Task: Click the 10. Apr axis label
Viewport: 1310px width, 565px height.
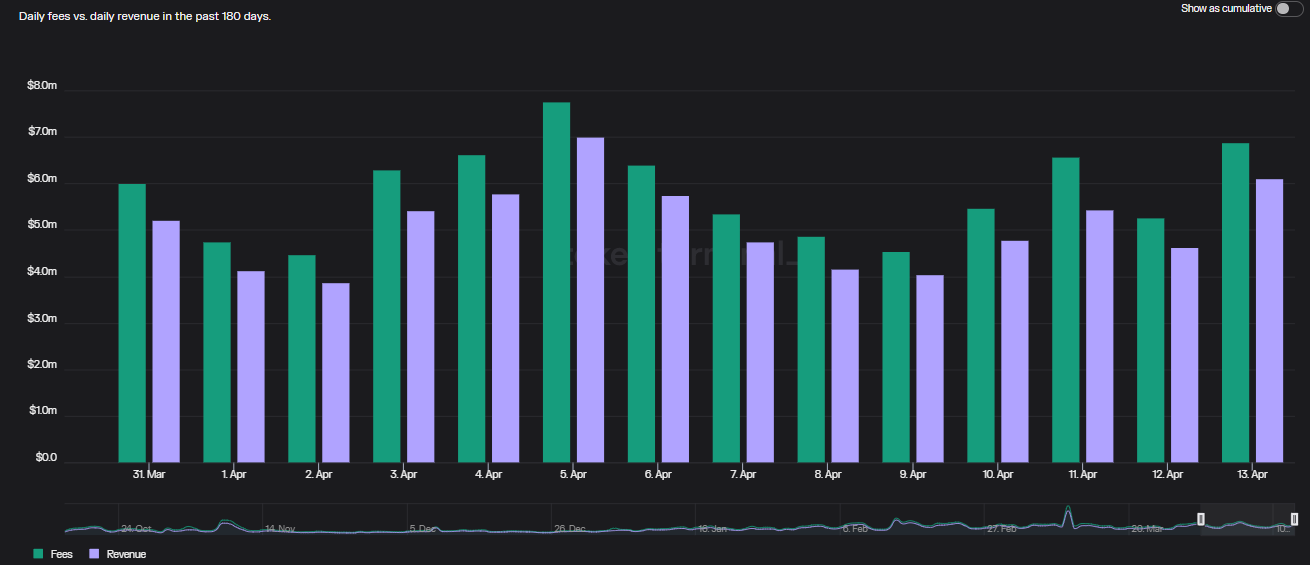Action: 998,475
